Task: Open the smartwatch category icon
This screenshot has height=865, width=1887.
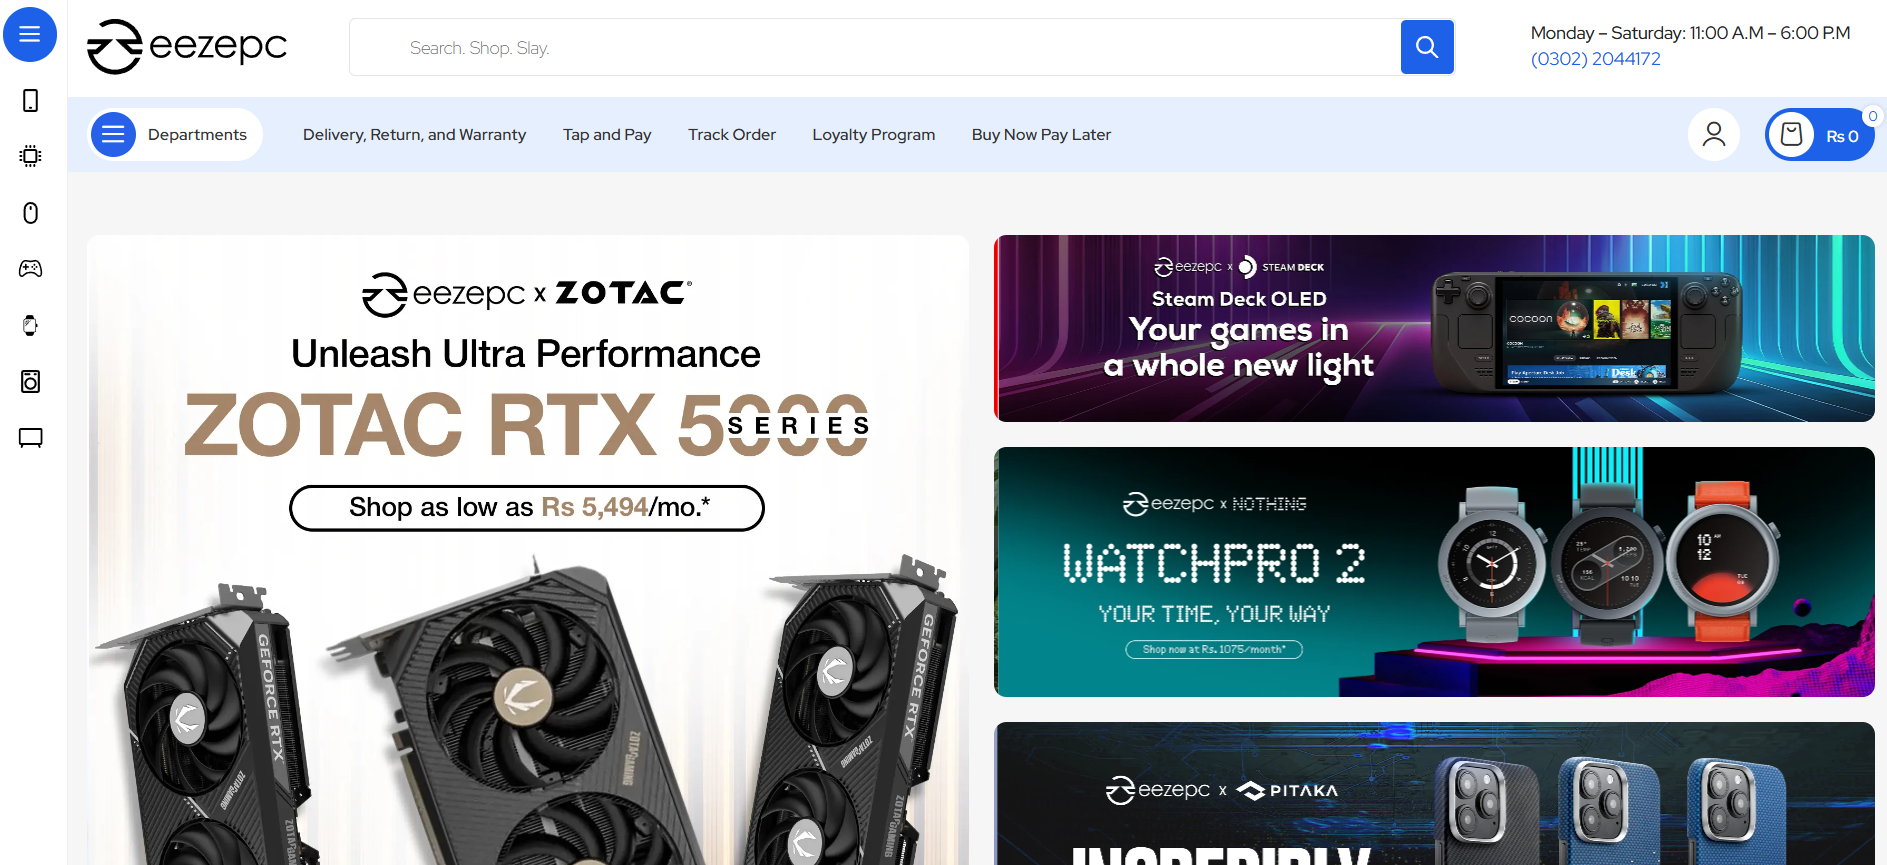Action: pyautogui.click(x=31, y=325)
